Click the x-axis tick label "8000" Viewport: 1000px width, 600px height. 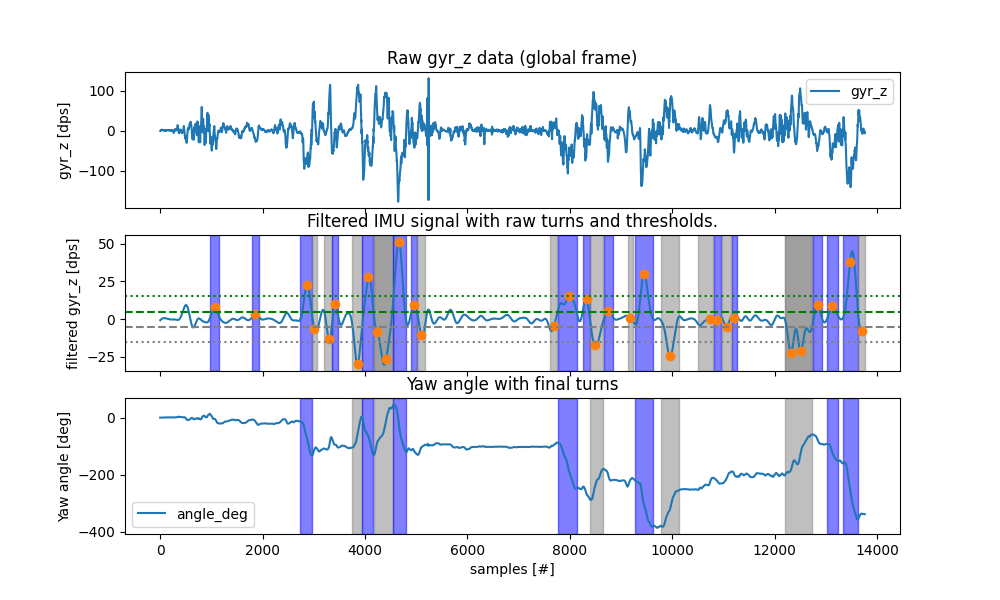(570, 551)
